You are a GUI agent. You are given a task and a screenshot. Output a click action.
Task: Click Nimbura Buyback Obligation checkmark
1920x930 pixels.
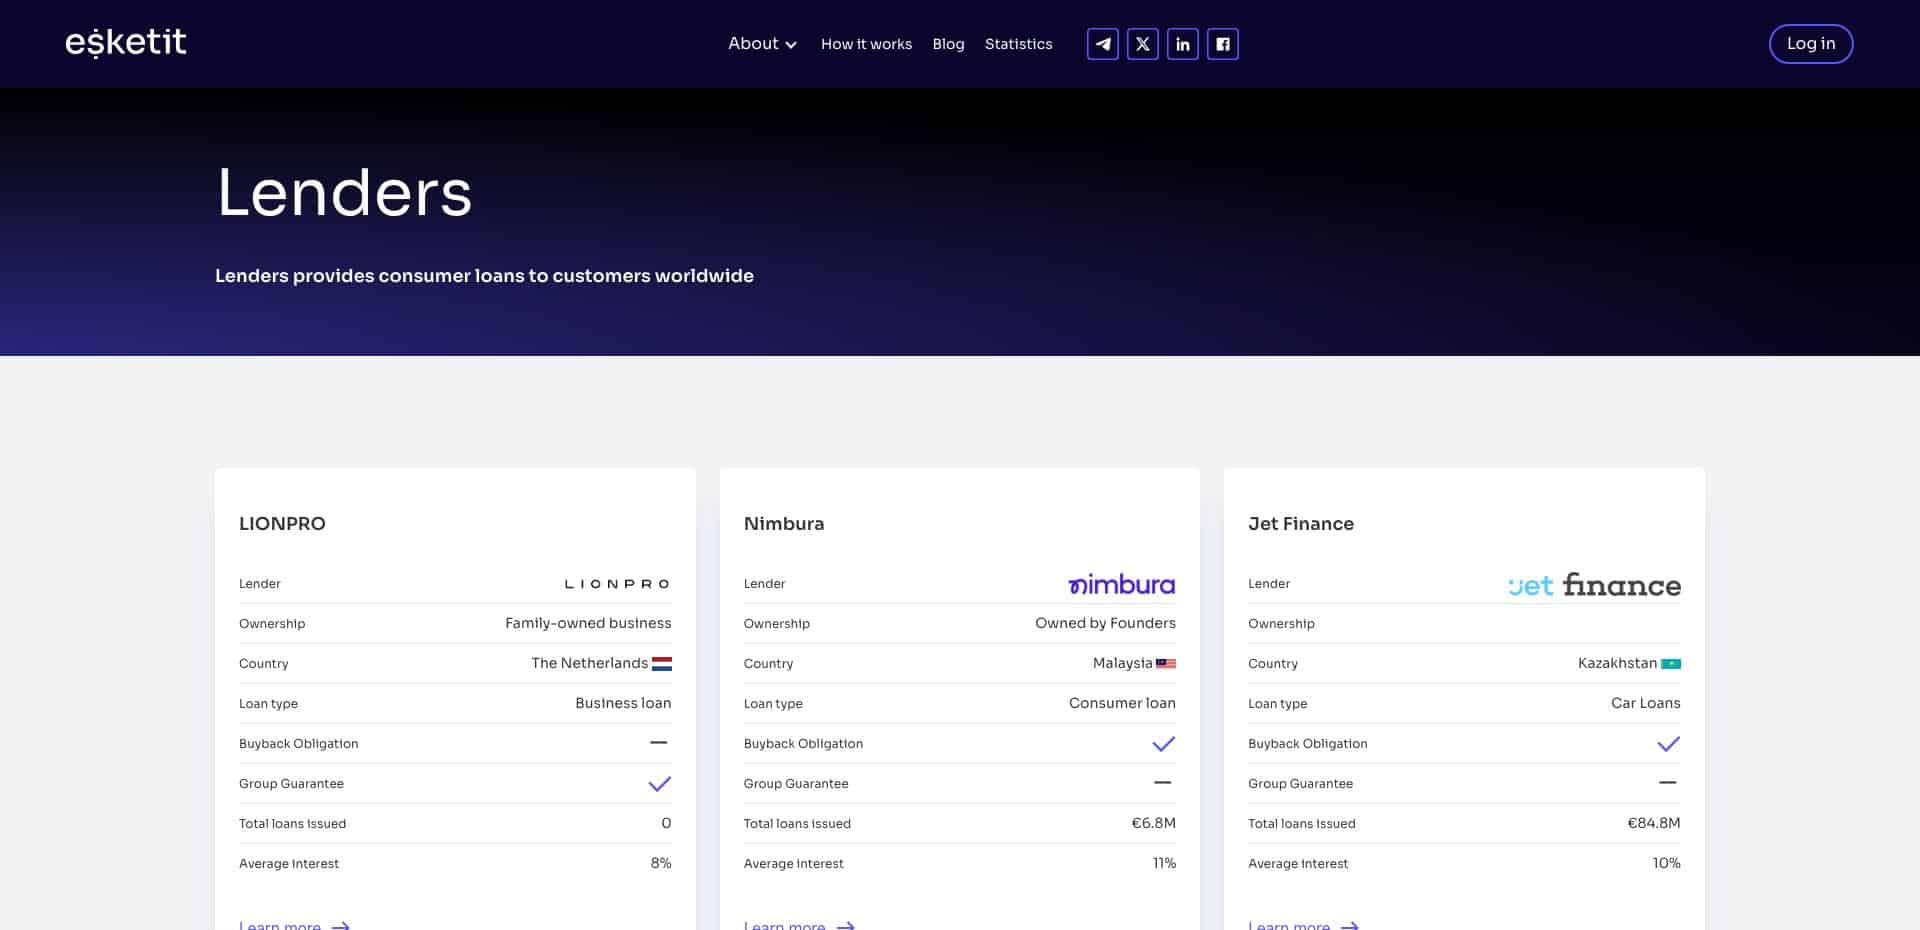pos(1164,744)
